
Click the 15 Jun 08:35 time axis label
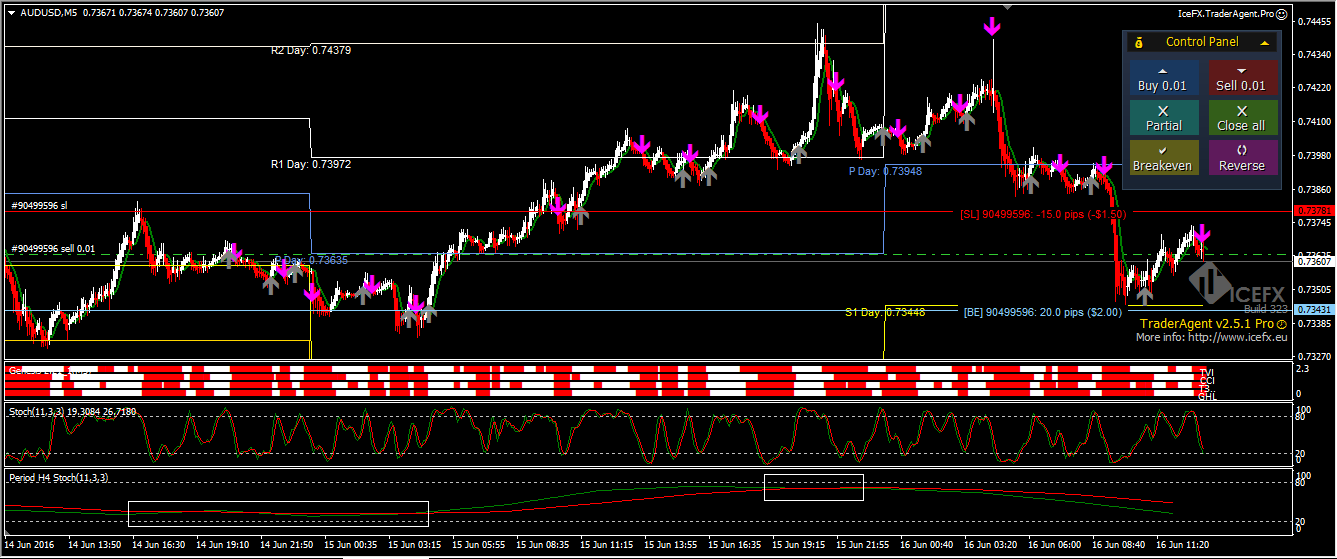(542, 546)
